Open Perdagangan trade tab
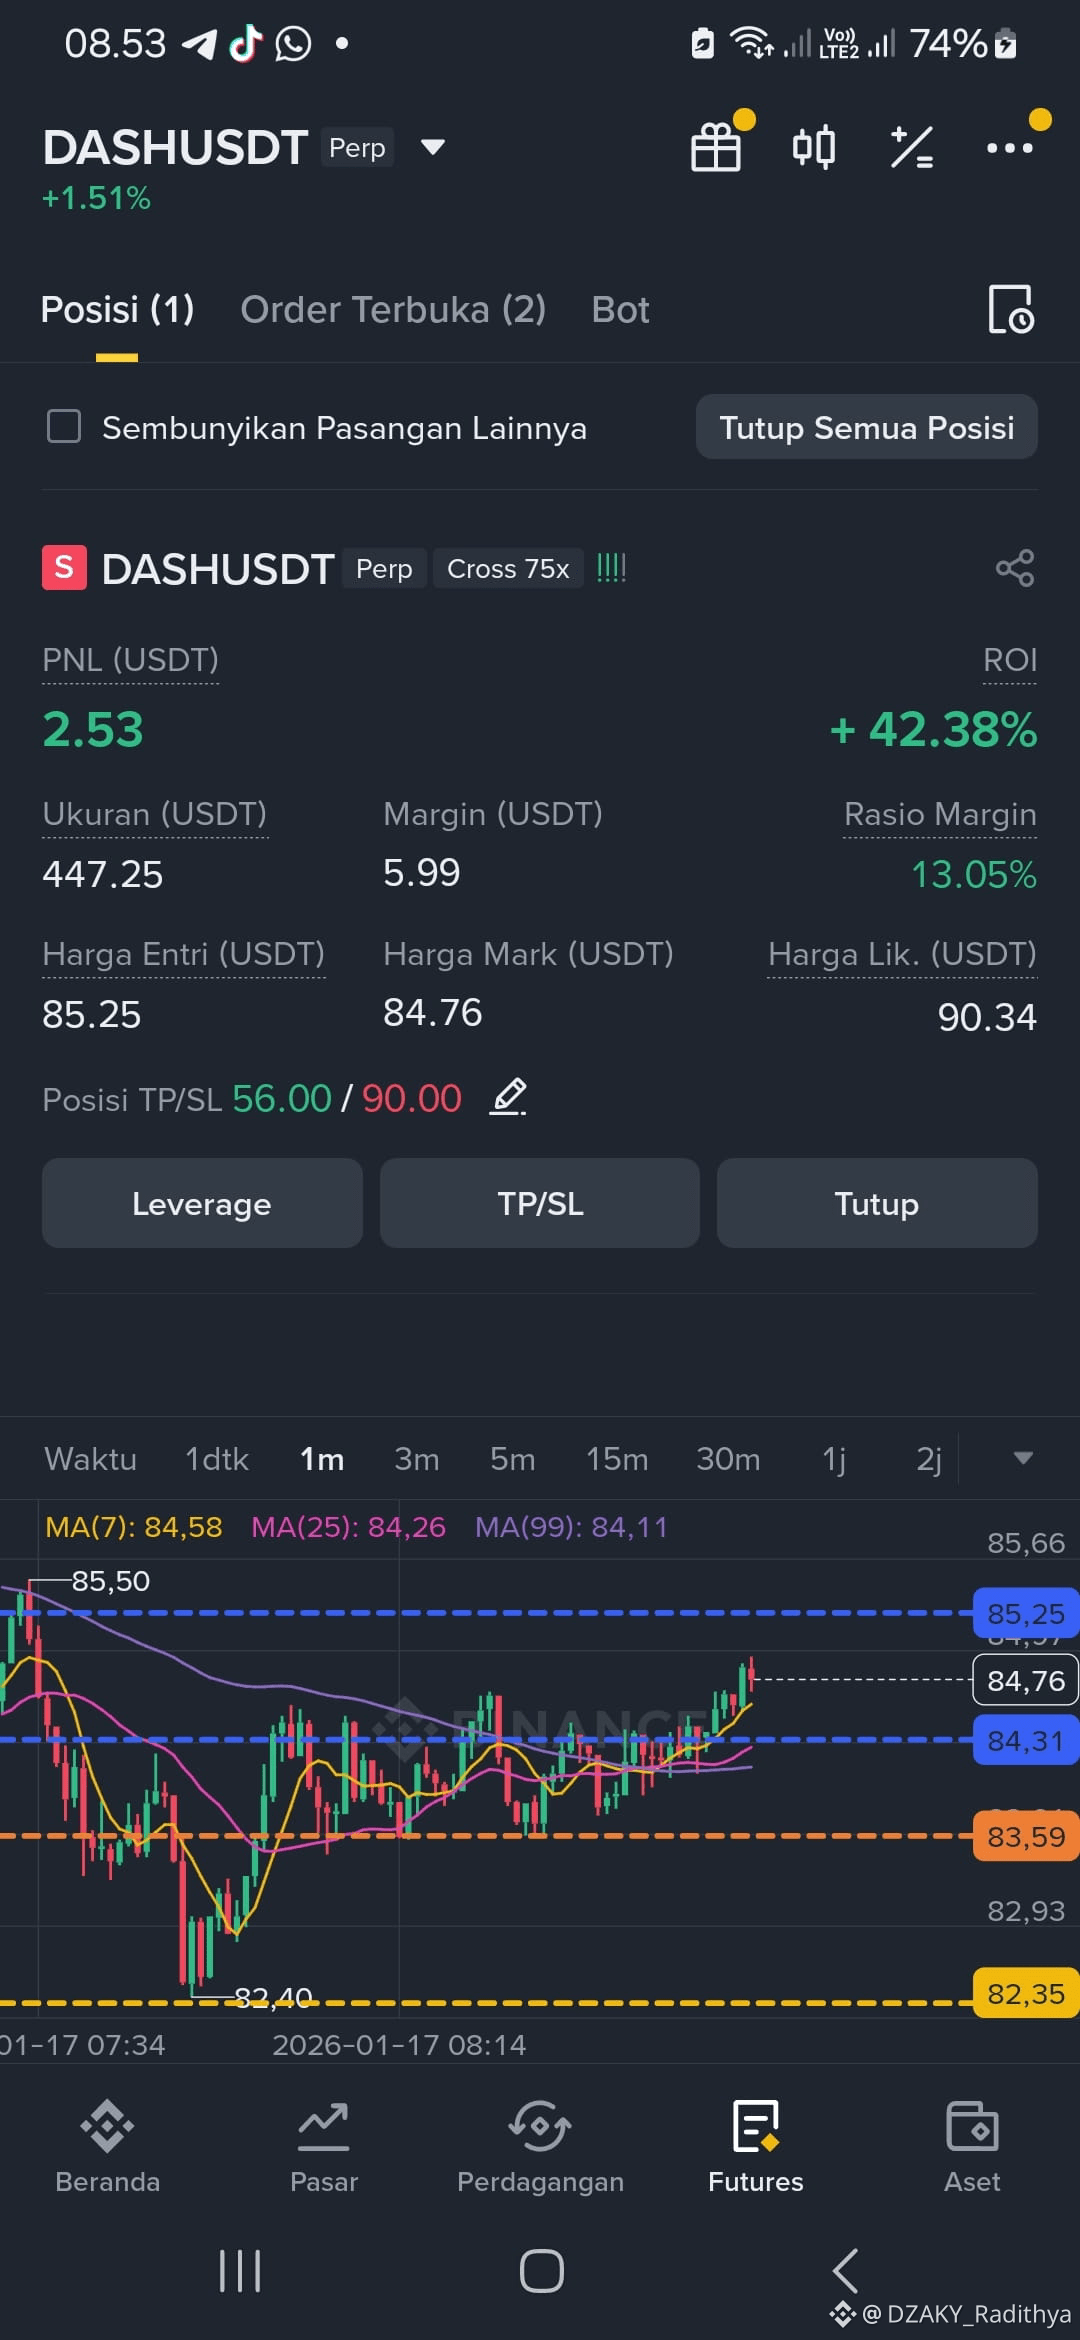1080x2340 pixels. [x=540, y=2147]
